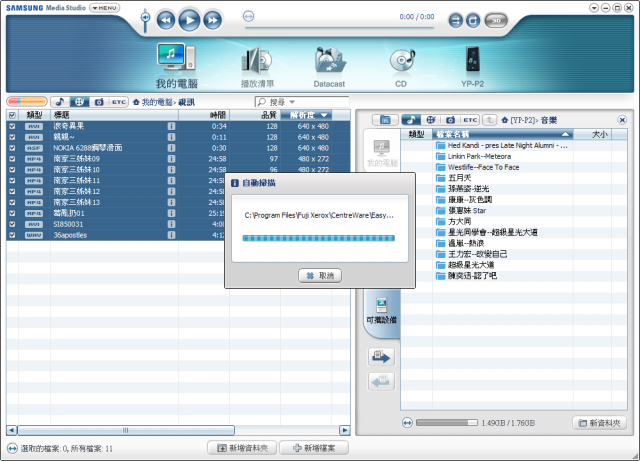Show video files in left panel
This screenshot has width=640, height=461.
[x=80, y=102]
